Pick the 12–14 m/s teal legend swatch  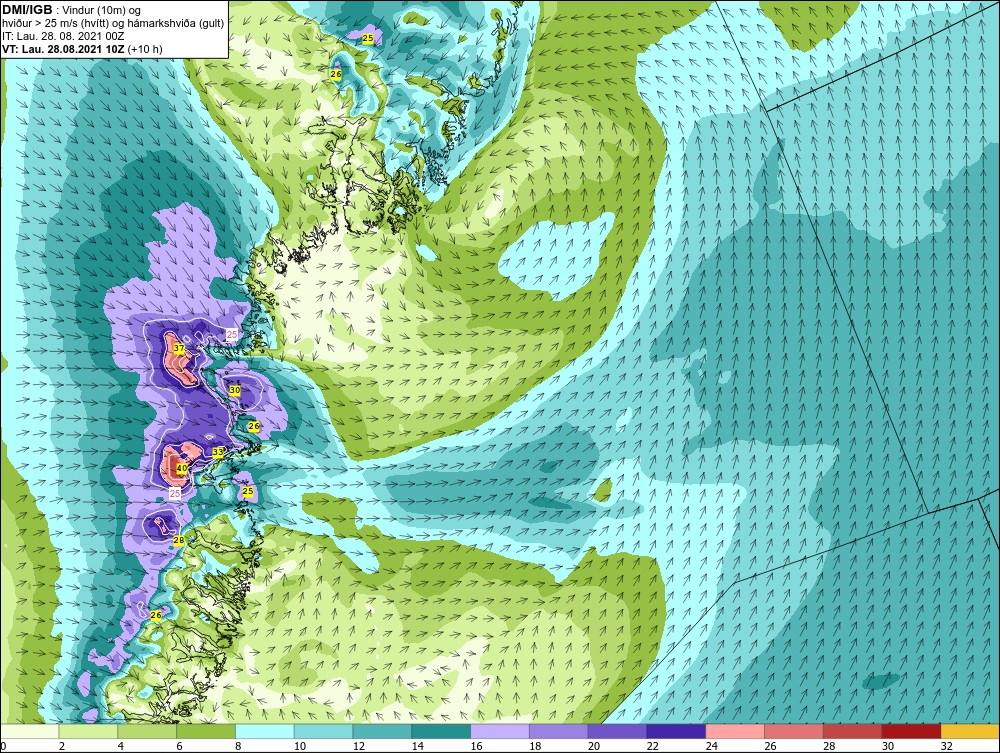[x=382, y=731]
